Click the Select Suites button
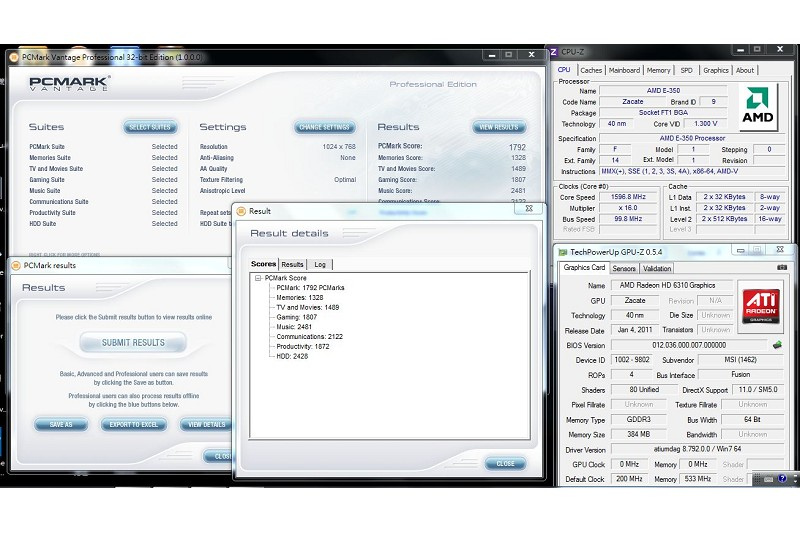The height and width of the screenshot is (533, 800). (x=150, y=127)
